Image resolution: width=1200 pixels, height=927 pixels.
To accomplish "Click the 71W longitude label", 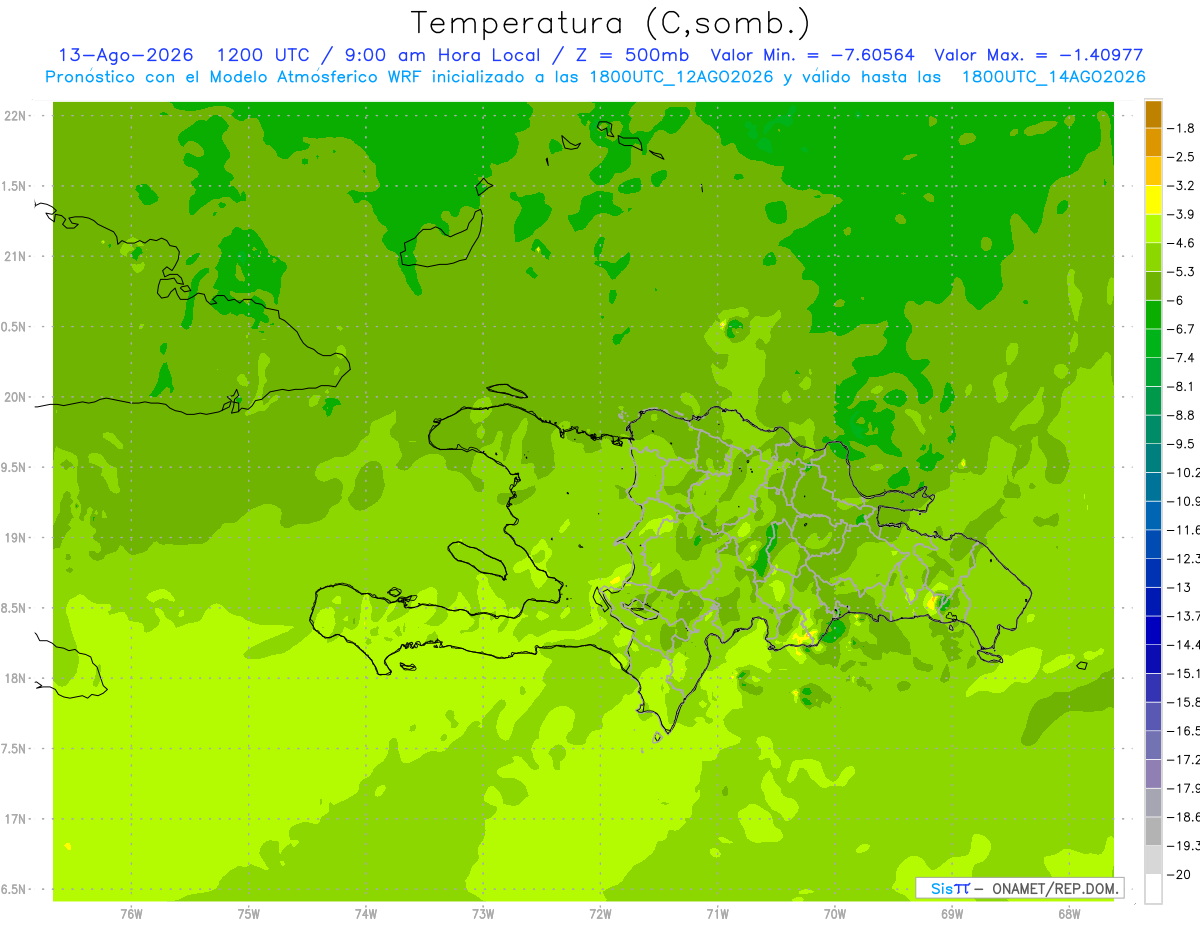I will tap(717, 914).
